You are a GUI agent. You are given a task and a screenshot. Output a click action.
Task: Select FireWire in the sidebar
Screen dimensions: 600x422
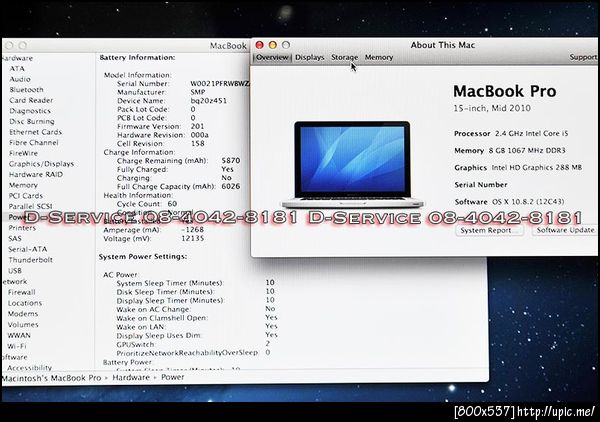point(23,153)
